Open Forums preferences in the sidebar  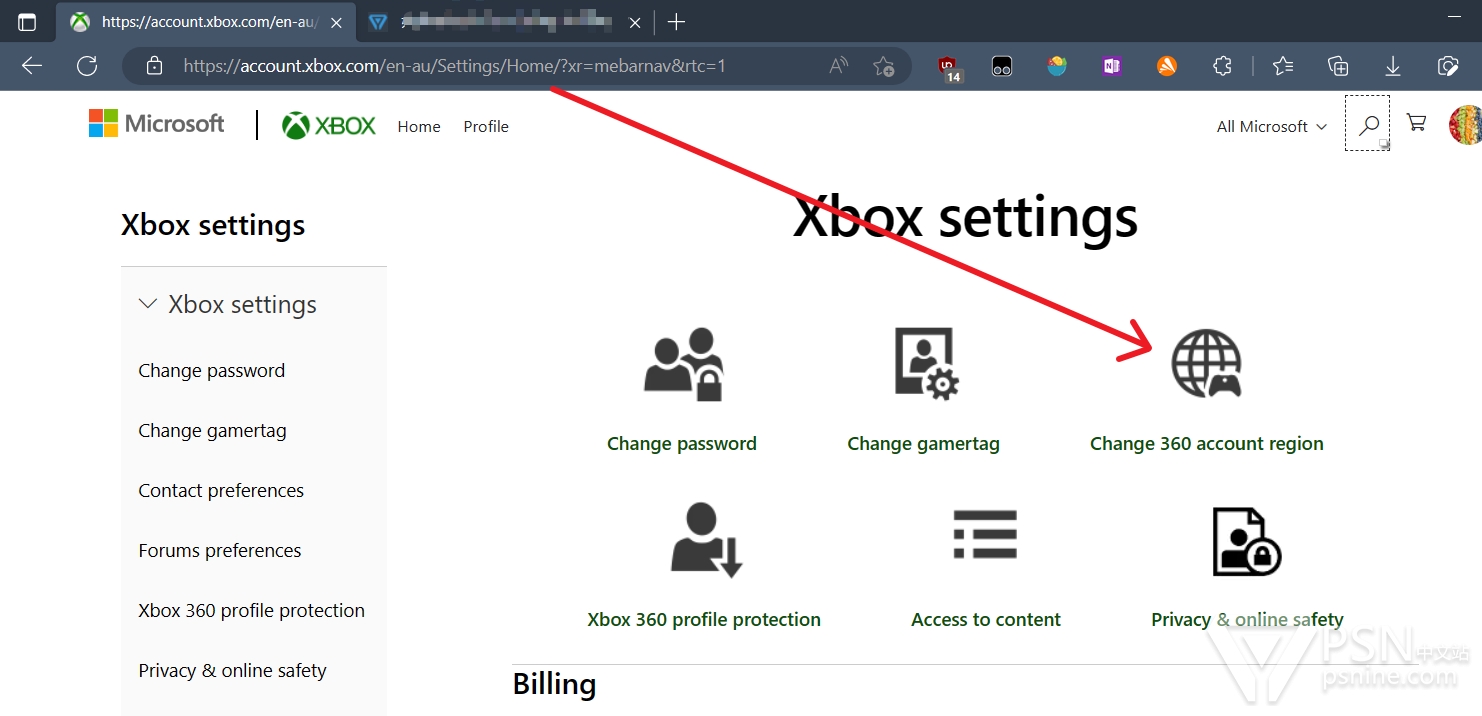tap(220, 551)
